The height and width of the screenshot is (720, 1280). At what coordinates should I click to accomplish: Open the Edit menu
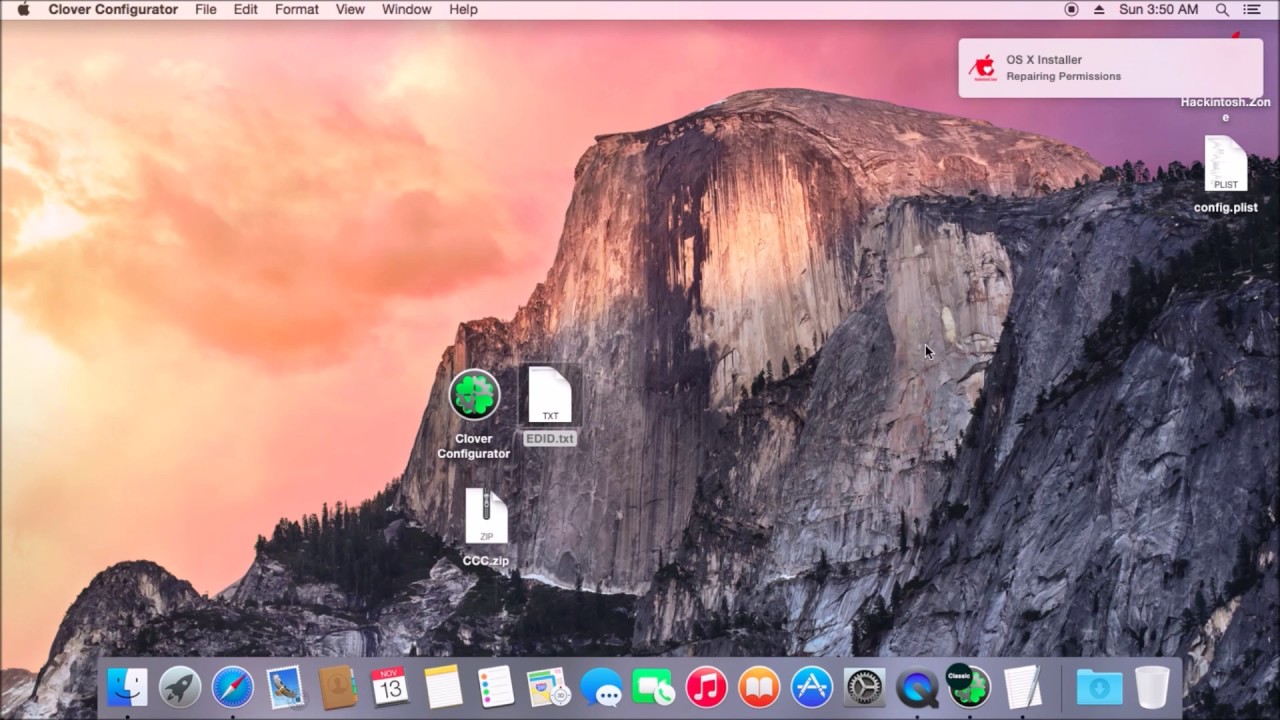[246, 9]
